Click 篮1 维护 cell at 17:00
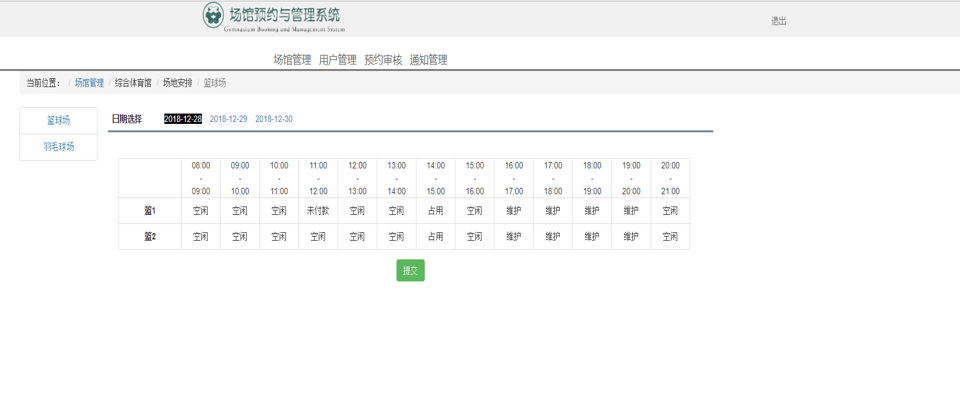This screenshot has width=960, height=413. [x=553, y=210]
